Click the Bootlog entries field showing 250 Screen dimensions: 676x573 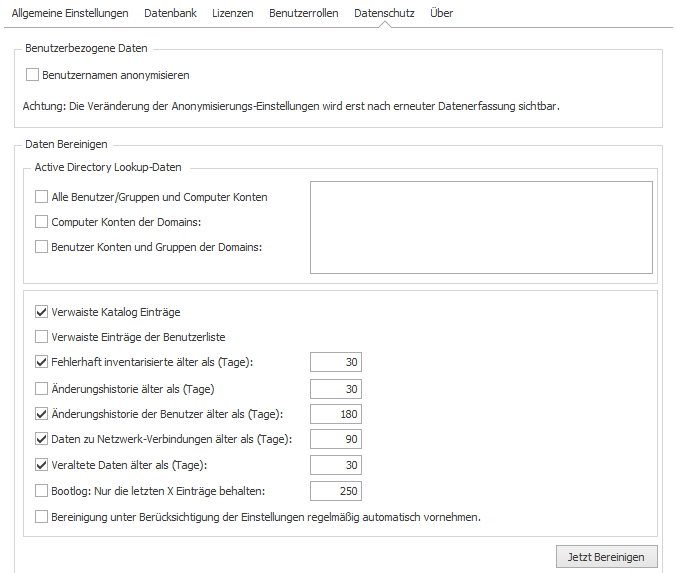tap(336, 491)
